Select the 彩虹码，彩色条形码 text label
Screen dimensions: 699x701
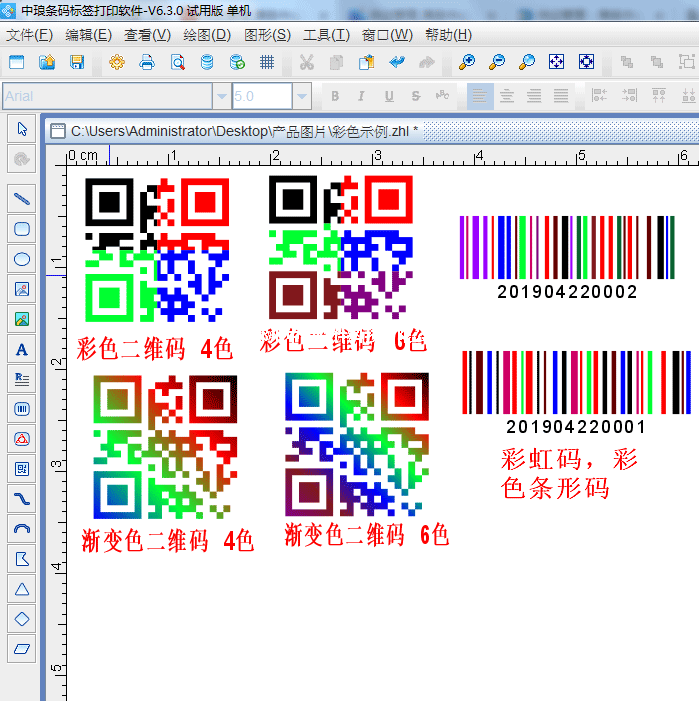568,474
